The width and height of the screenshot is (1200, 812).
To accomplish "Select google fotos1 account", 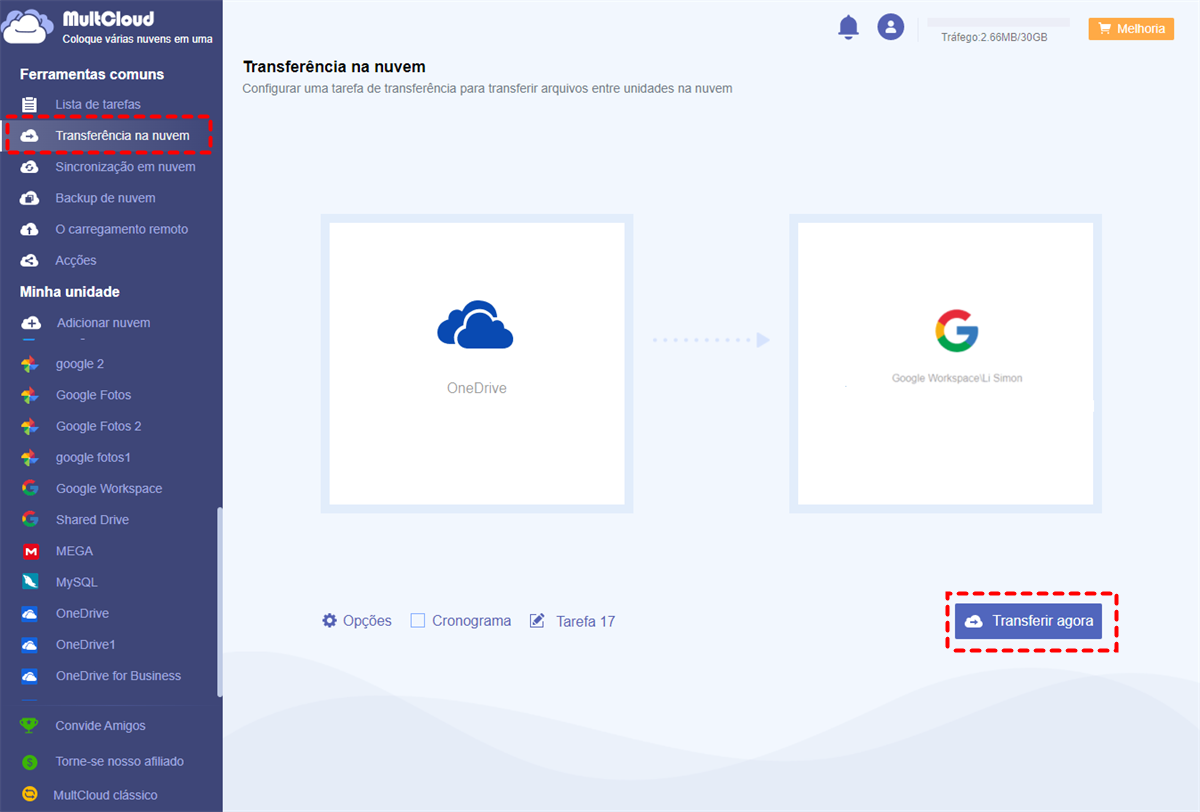I will (x=93, y=457).
